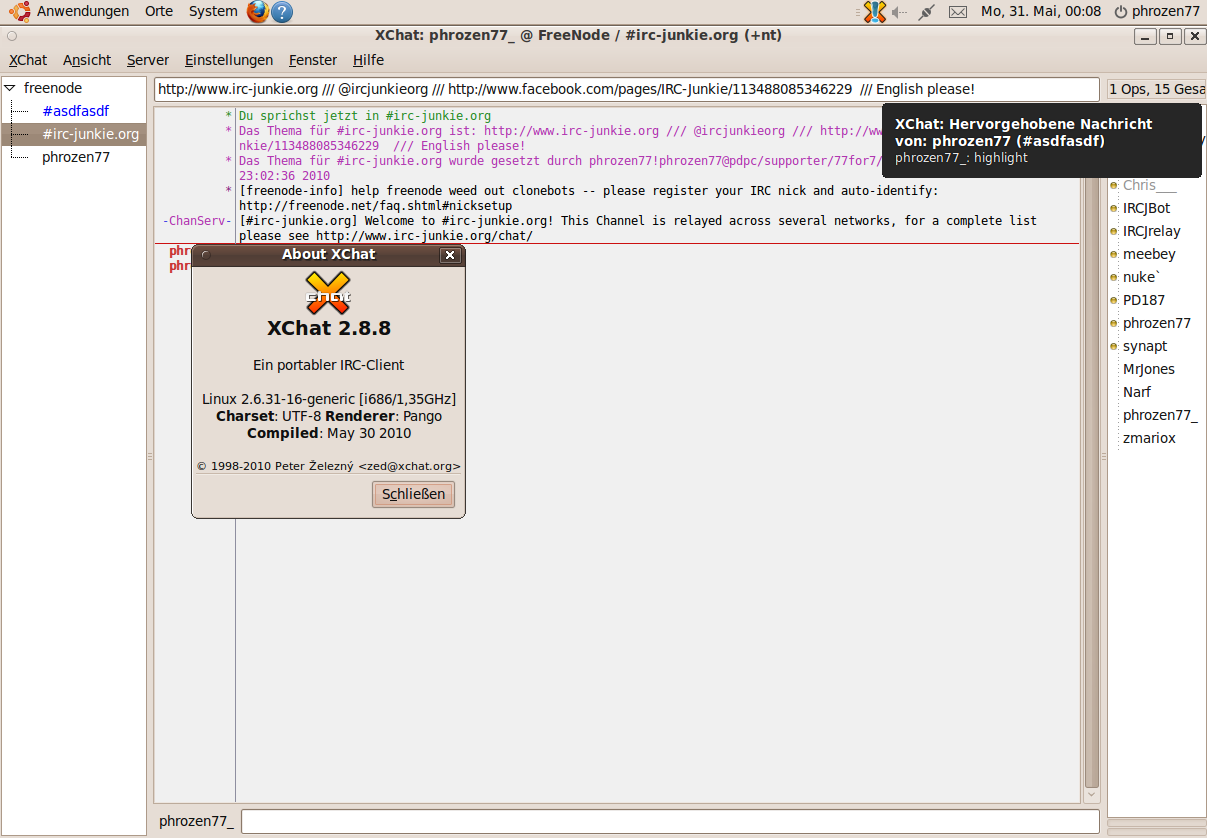Image resolution: width=1207 pixels, height=838 pixels.
Task: Open the mail envelope indicator
Action: (957, 12)
